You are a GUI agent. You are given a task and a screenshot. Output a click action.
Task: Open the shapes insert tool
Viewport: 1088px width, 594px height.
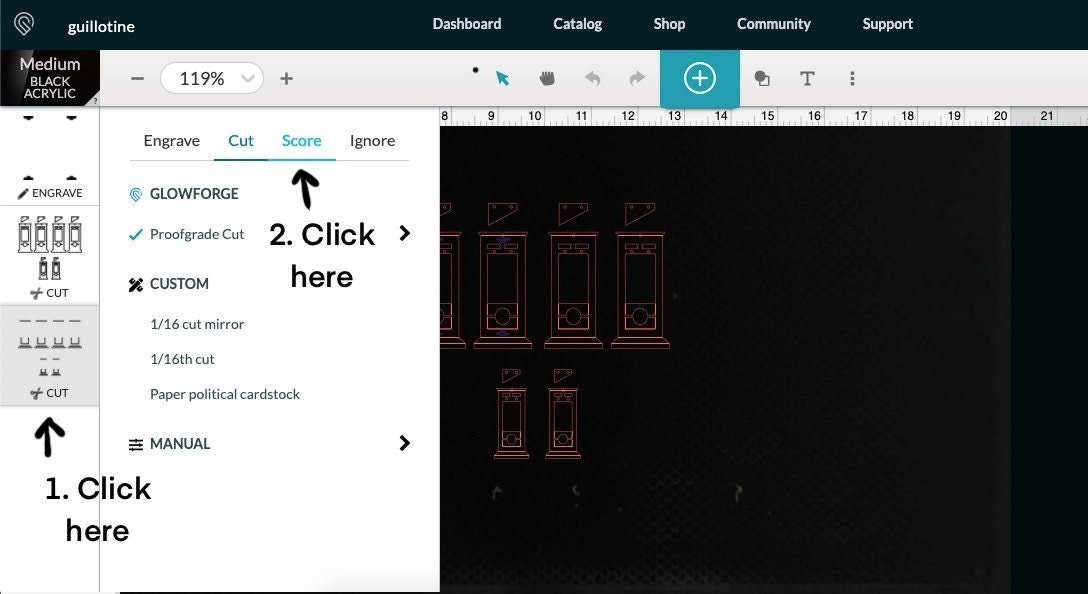(x=762, y=78)
